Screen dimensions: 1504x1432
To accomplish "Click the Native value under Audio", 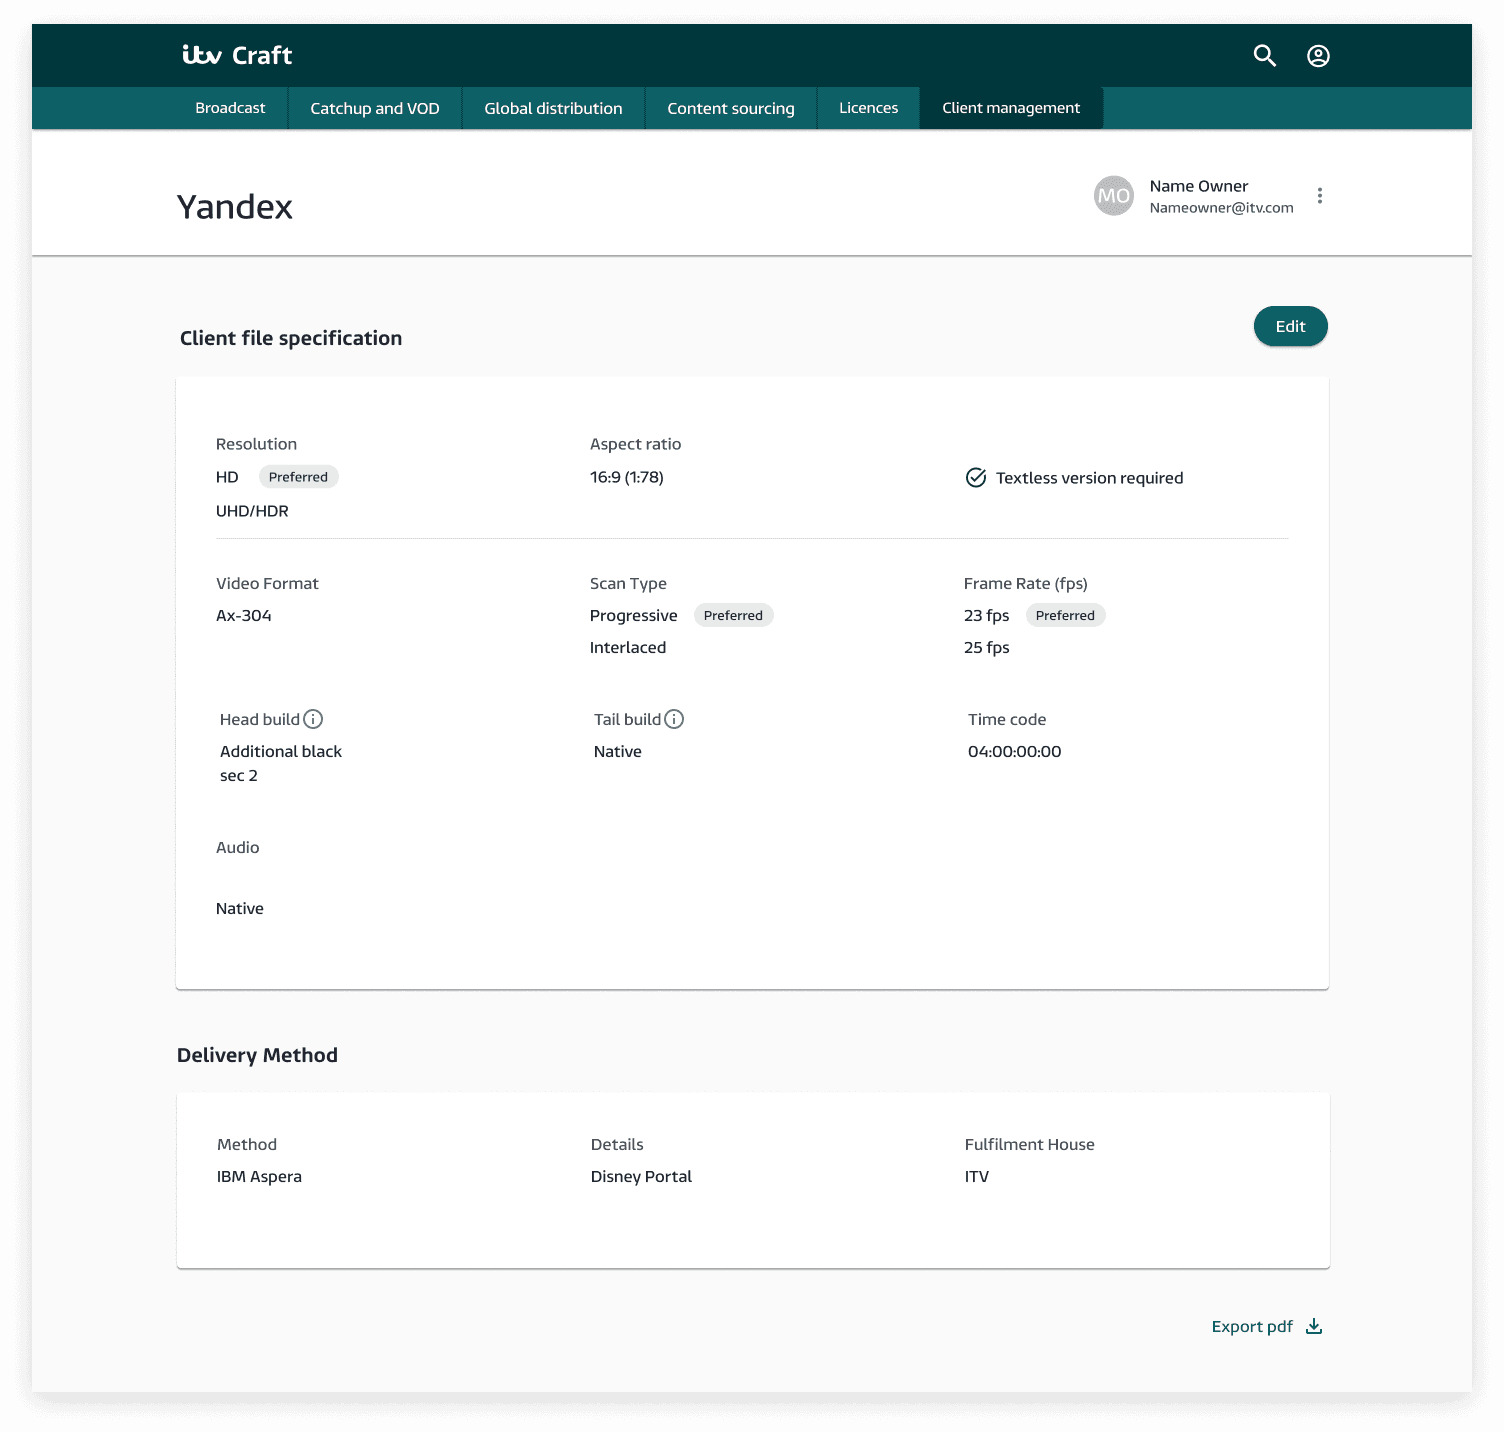I will click(x=240, y=908).
